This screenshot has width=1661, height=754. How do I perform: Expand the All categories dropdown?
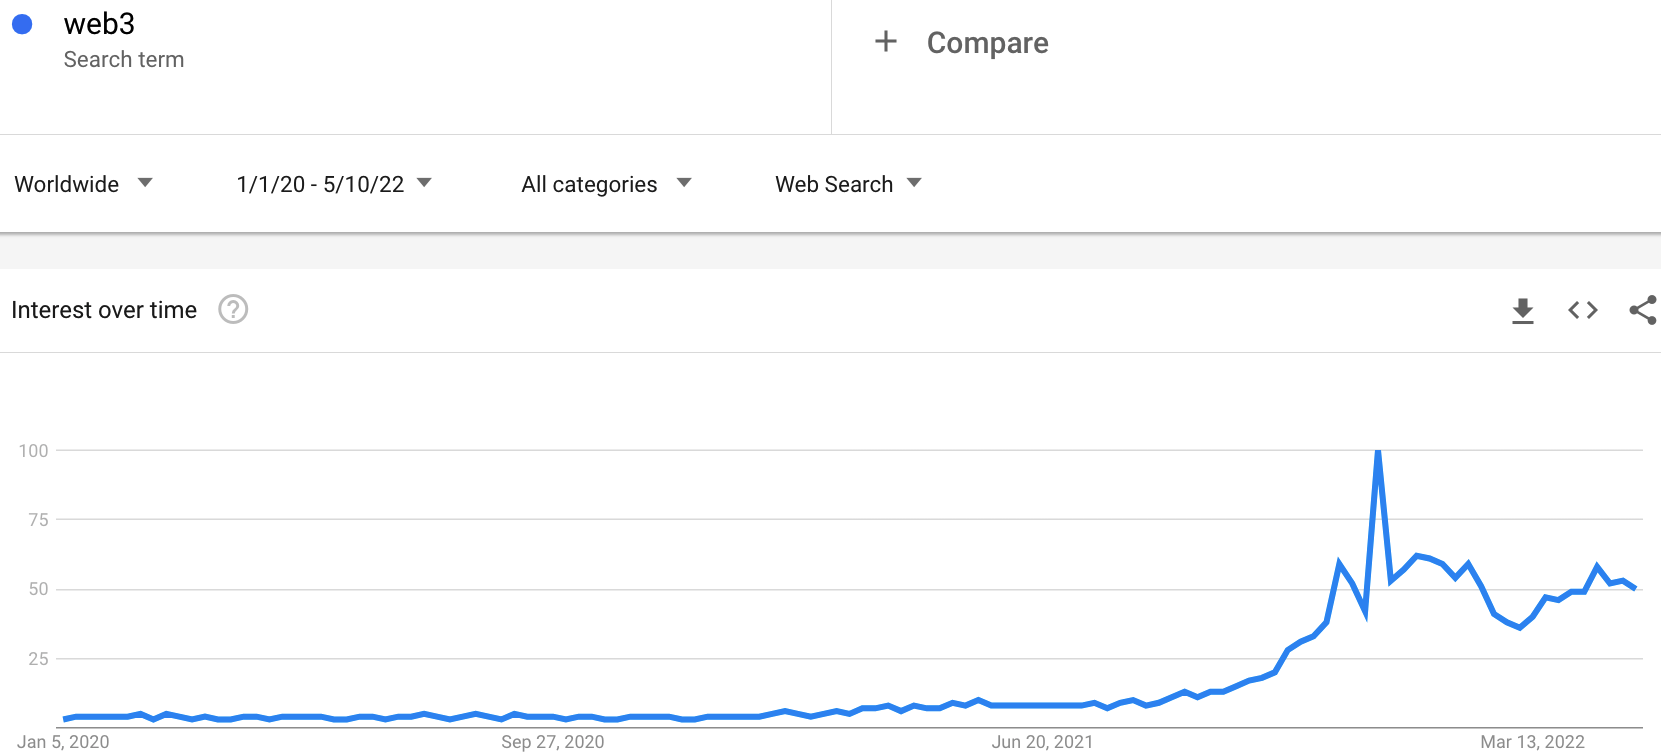[605, 184]
